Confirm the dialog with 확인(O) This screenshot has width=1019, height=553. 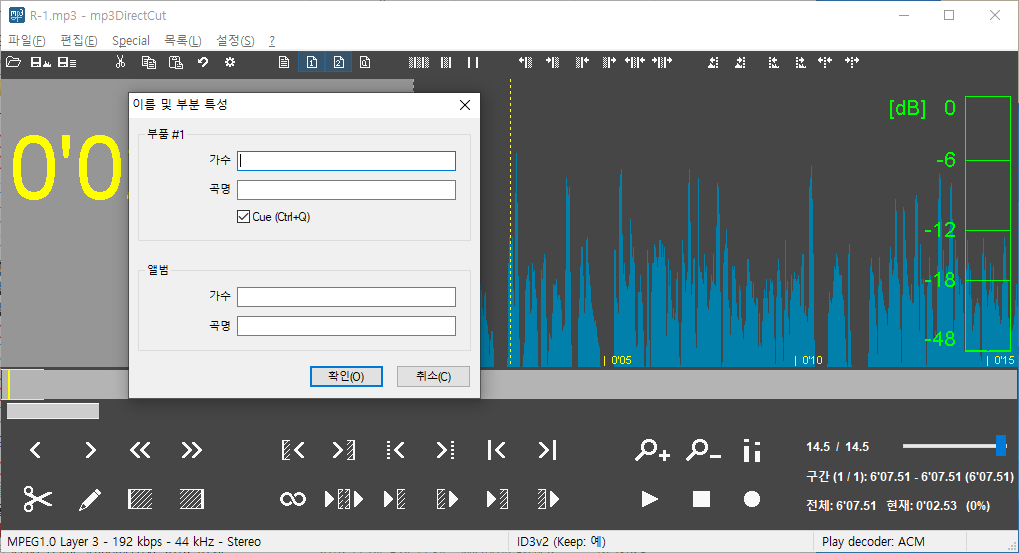(x=346, y=376)
